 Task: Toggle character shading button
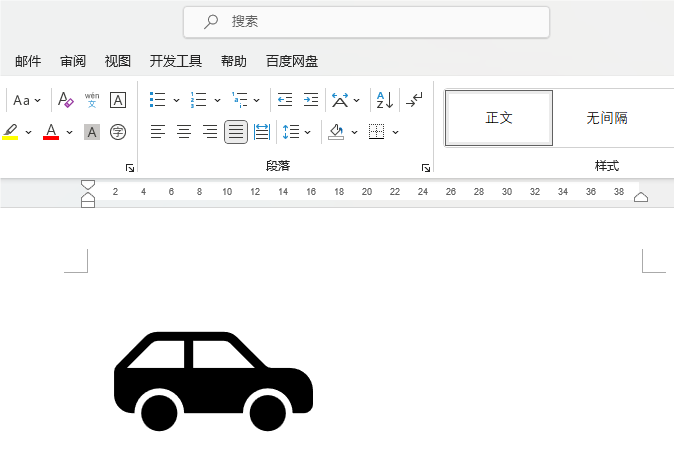(92, 132)
